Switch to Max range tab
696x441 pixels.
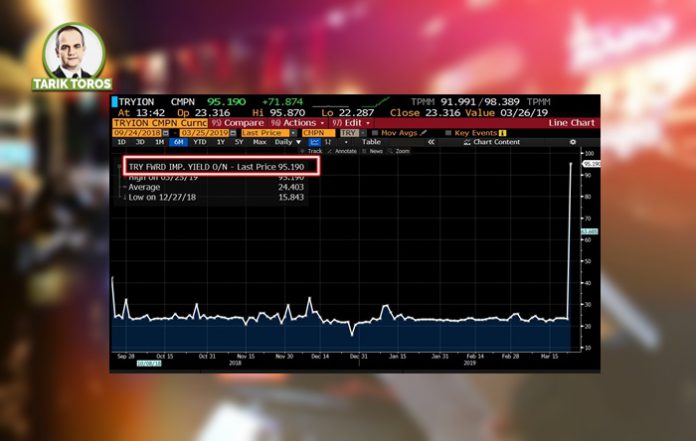click(x=260, y=142)
